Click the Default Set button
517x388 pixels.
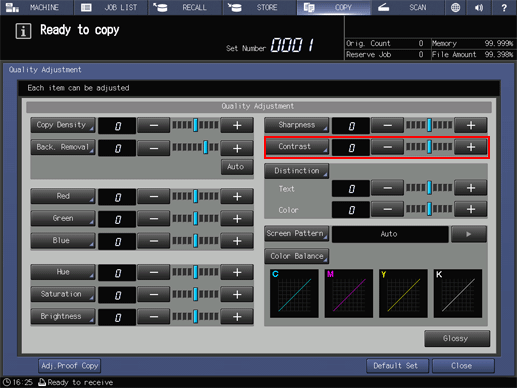397,366
